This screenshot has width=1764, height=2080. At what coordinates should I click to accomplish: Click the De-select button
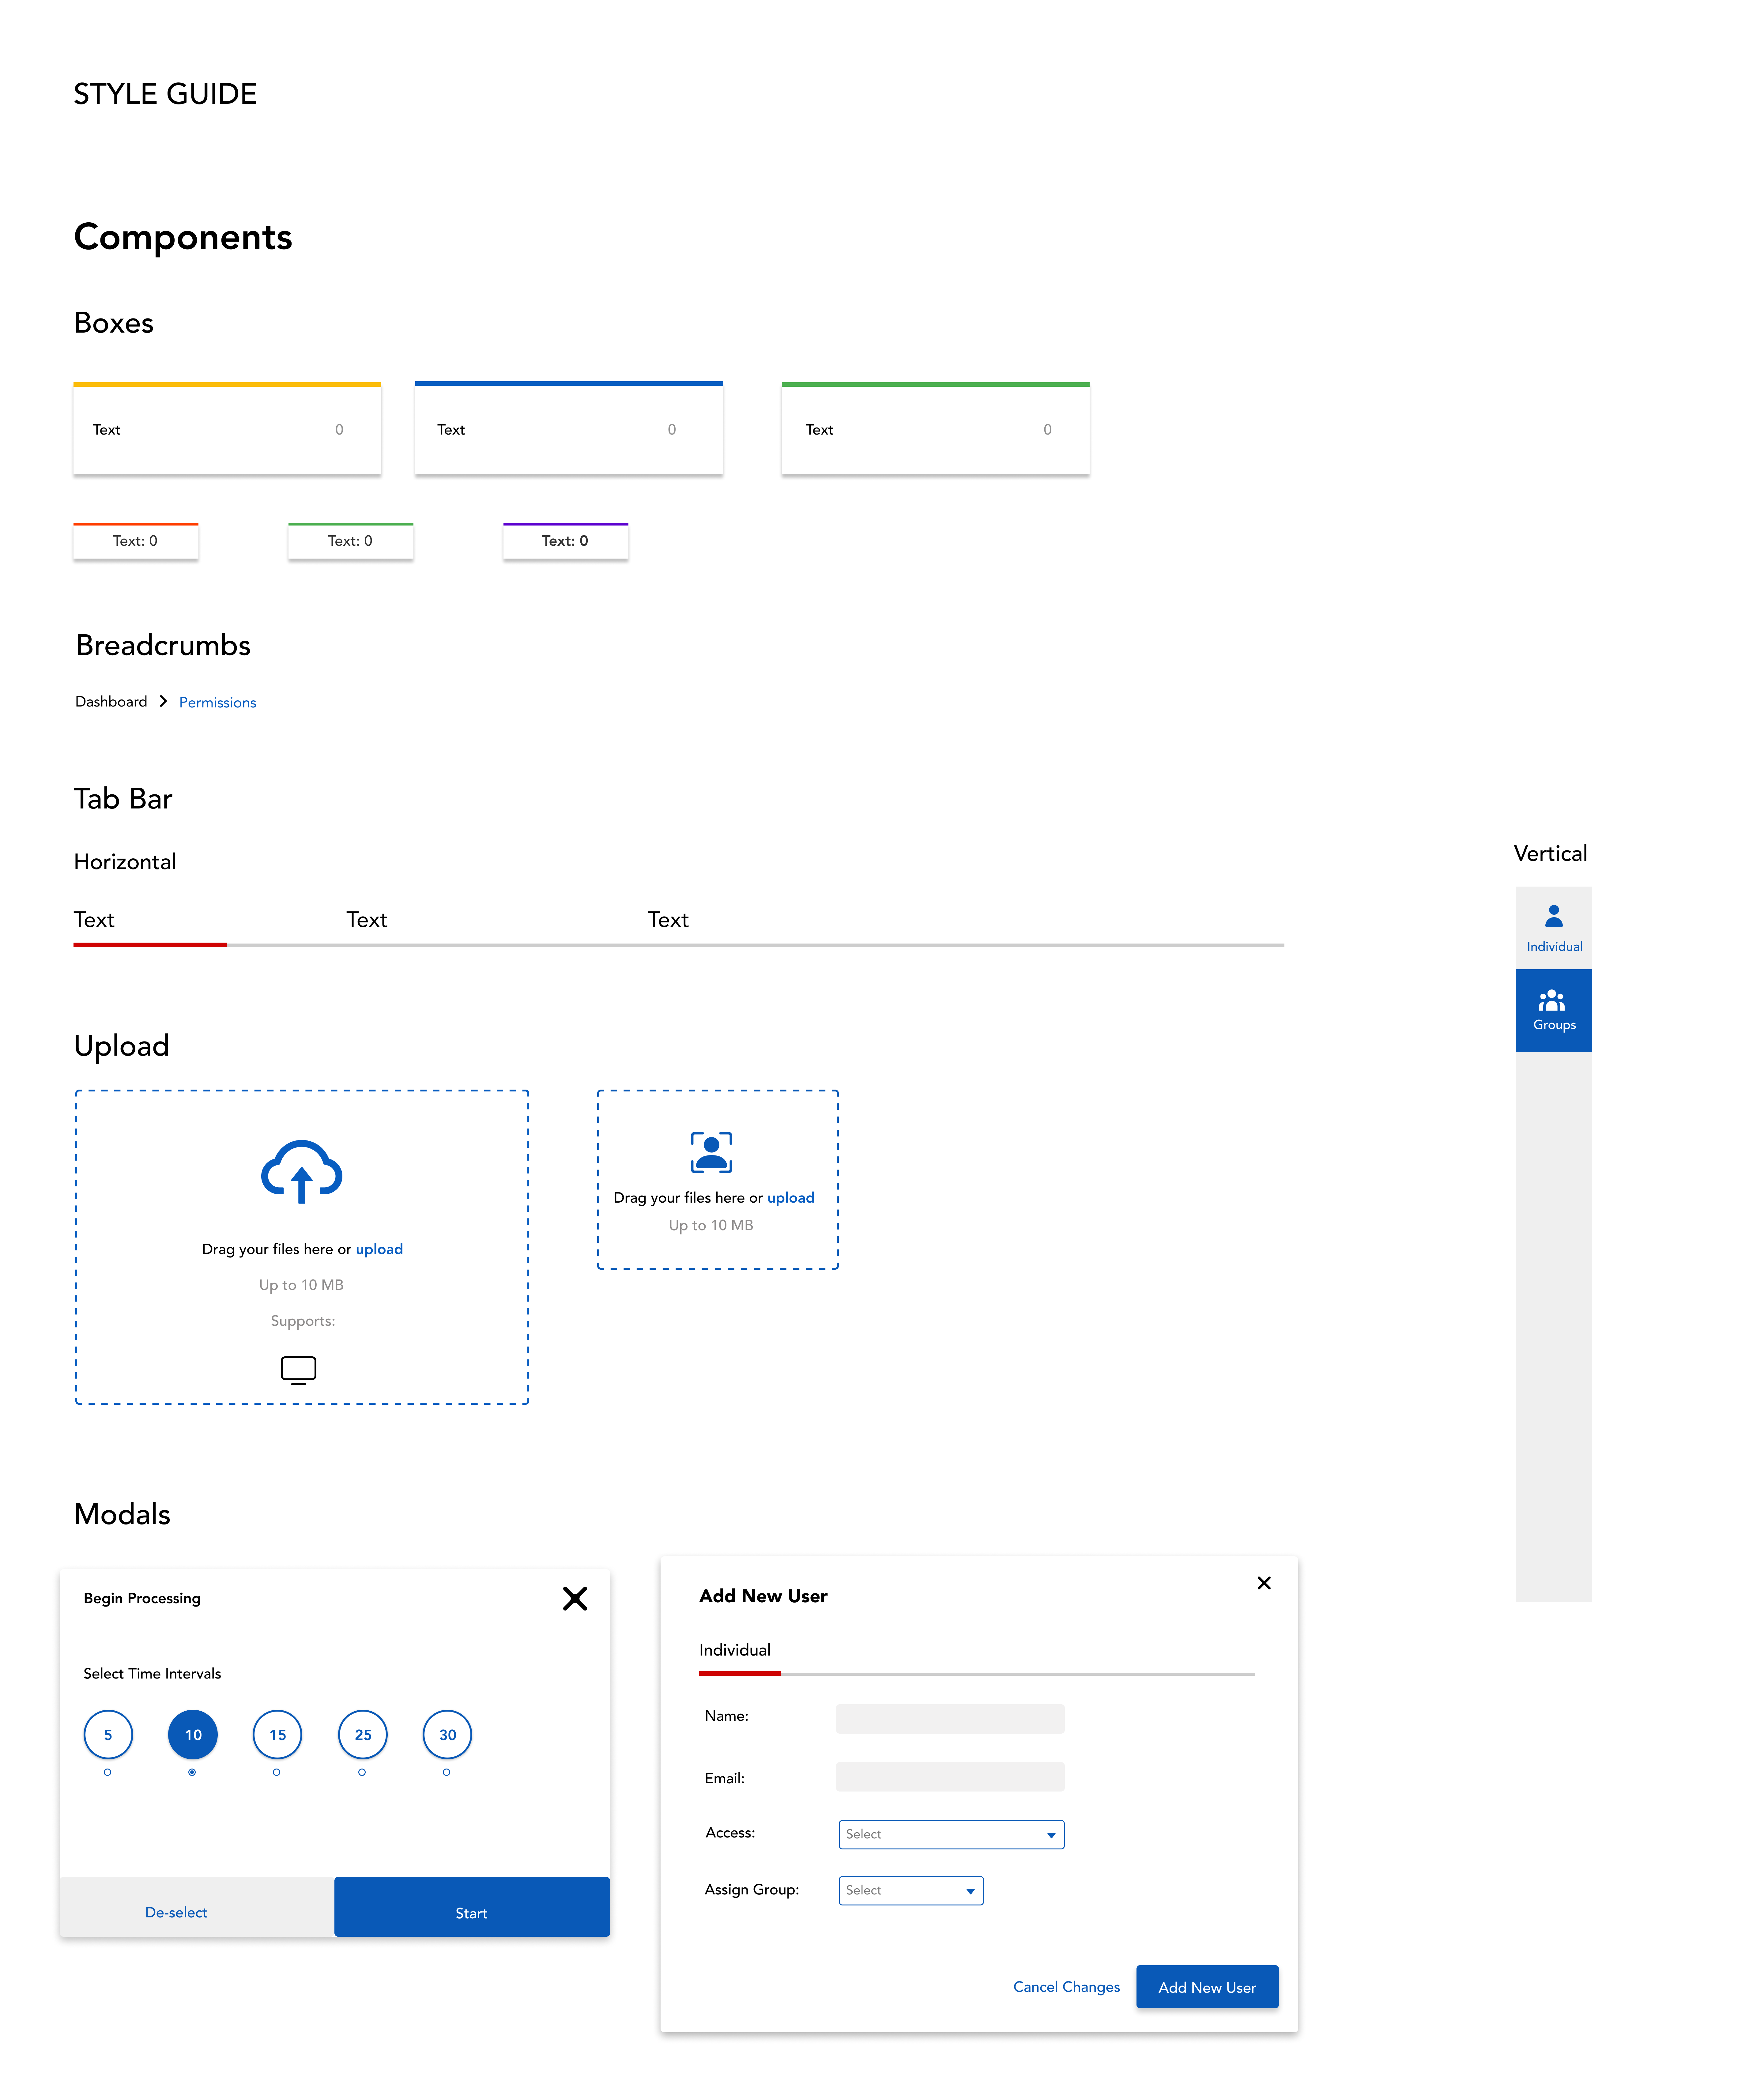197,1907
